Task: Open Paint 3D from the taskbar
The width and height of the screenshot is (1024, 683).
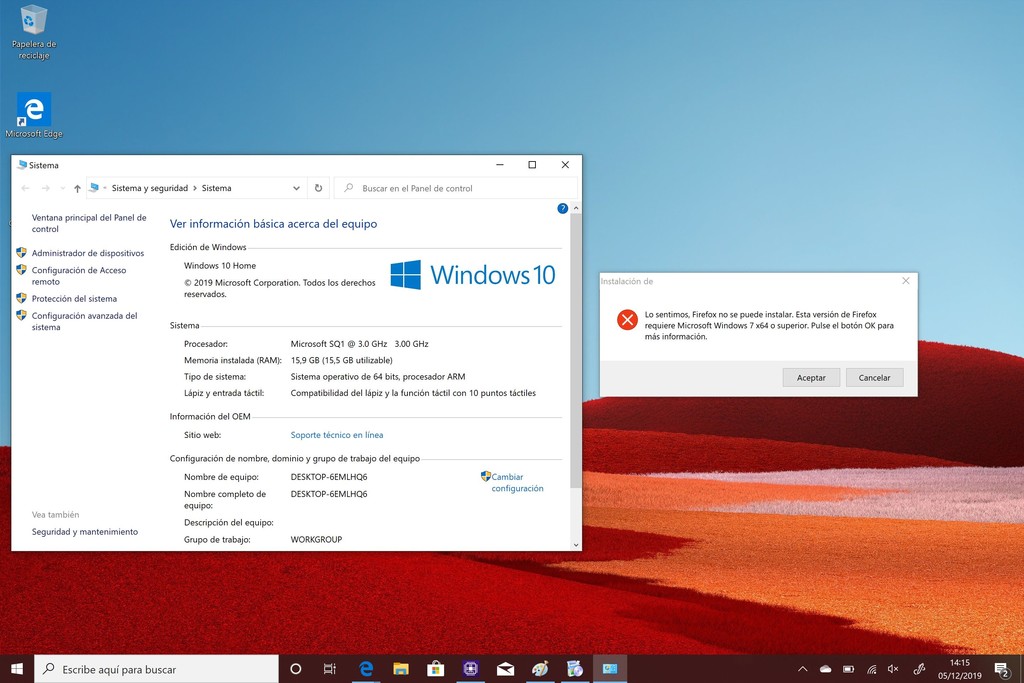Action: tap(542, 668)
